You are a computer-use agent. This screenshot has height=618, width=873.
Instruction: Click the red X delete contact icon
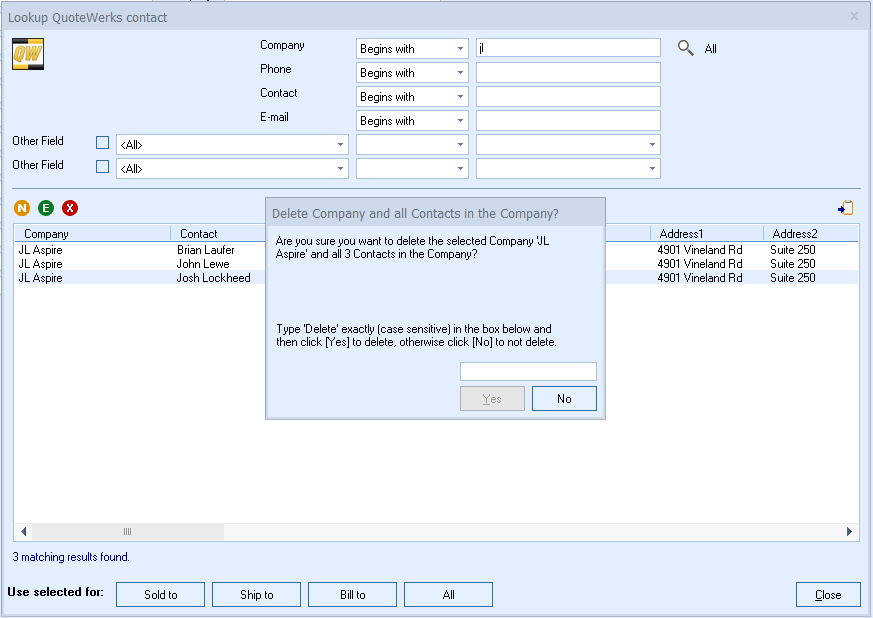pos(70,208)
